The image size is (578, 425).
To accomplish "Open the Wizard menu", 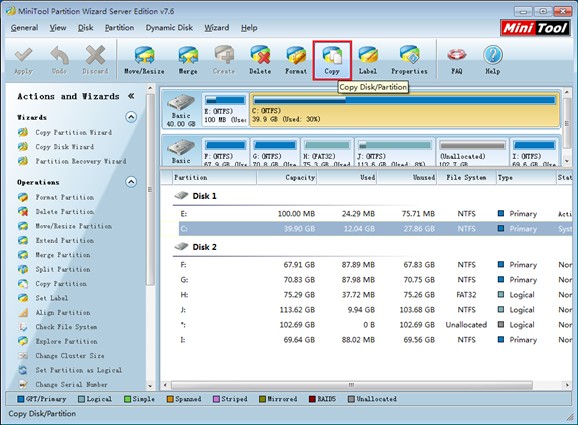I will point(217,28).
